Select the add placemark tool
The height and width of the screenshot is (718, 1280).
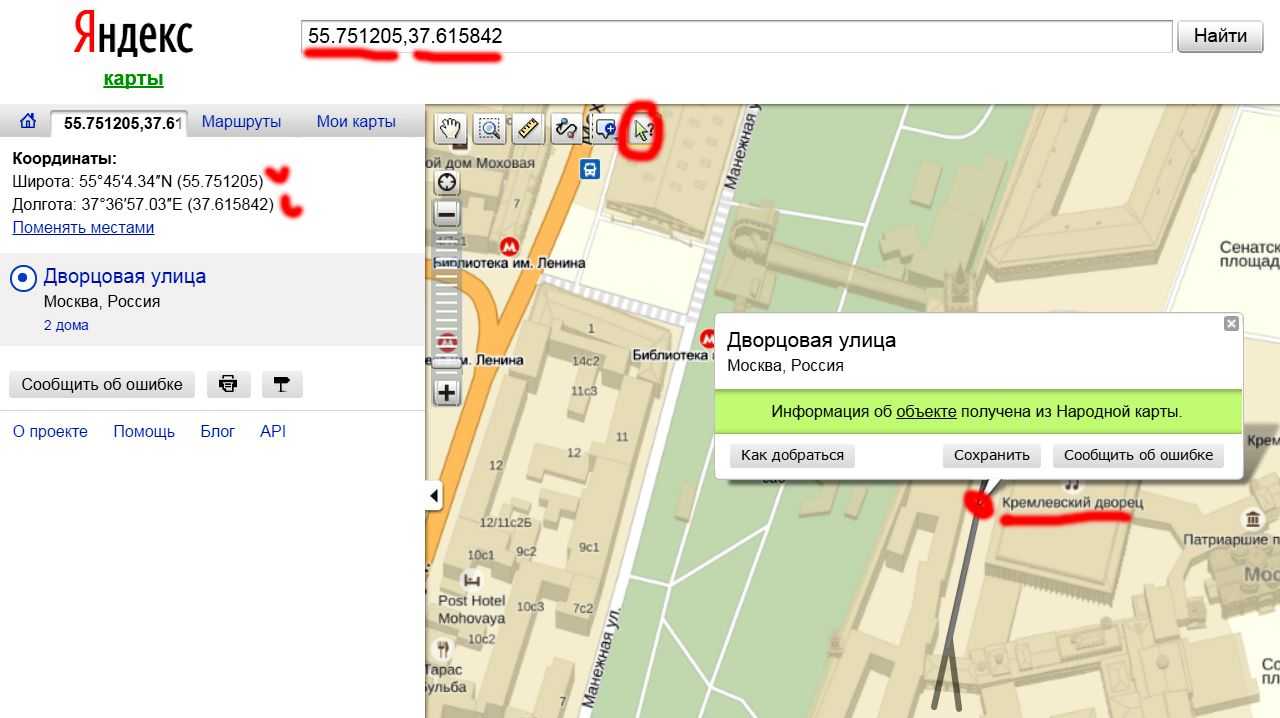click(605, 128)
